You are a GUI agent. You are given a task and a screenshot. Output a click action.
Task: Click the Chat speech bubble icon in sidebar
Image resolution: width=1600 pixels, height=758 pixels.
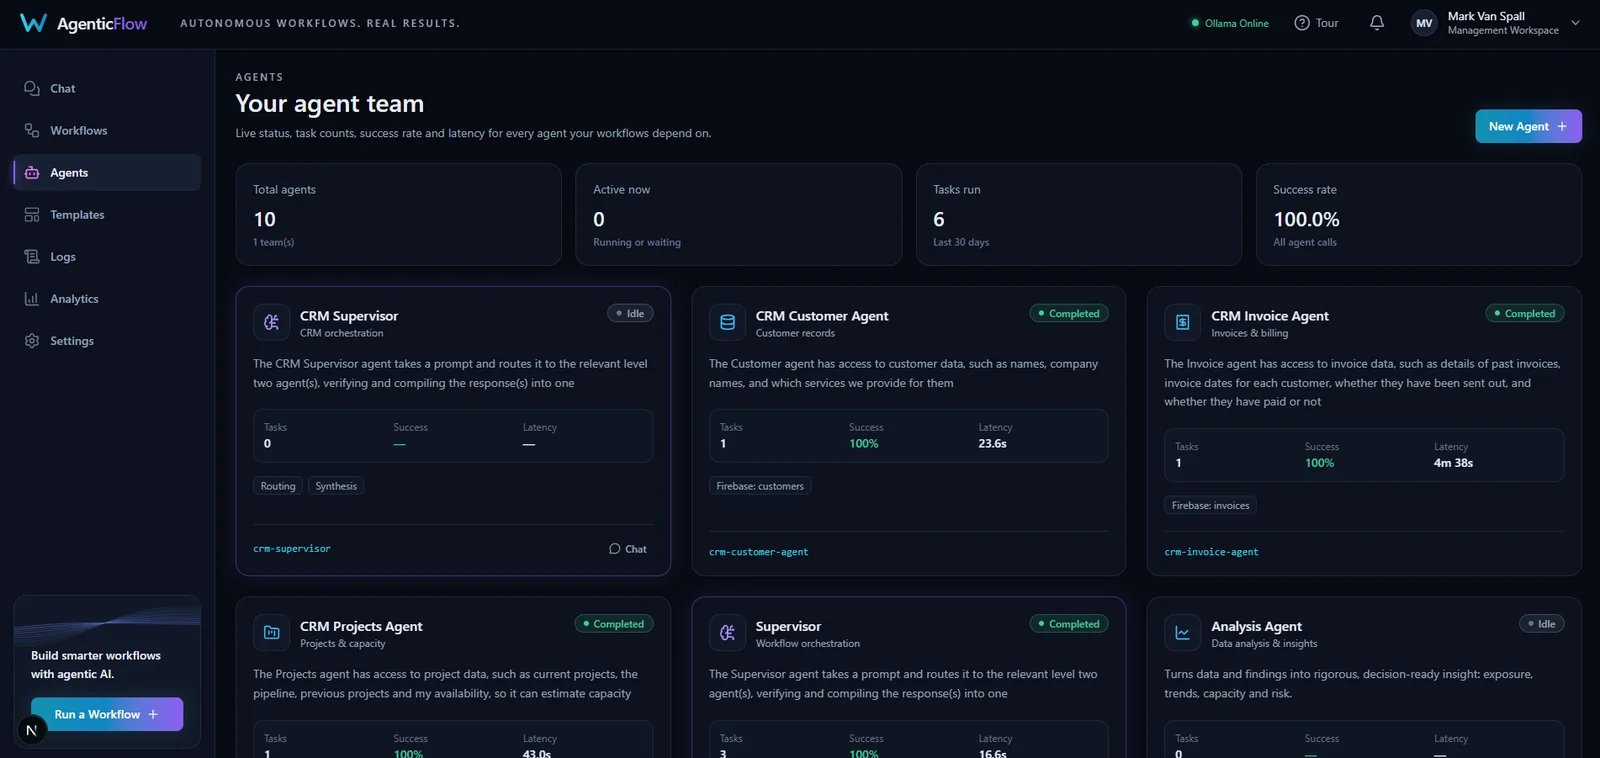tap(32, 88)
